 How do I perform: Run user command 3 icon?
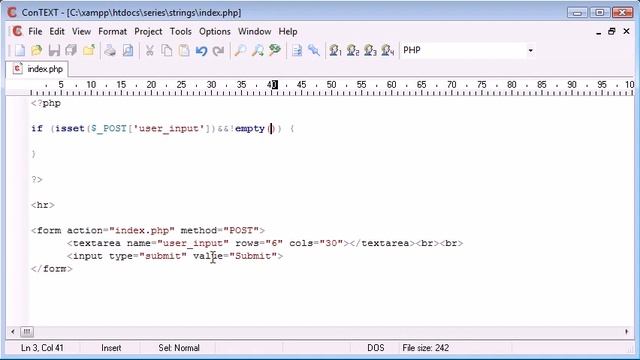click(370, 51)
